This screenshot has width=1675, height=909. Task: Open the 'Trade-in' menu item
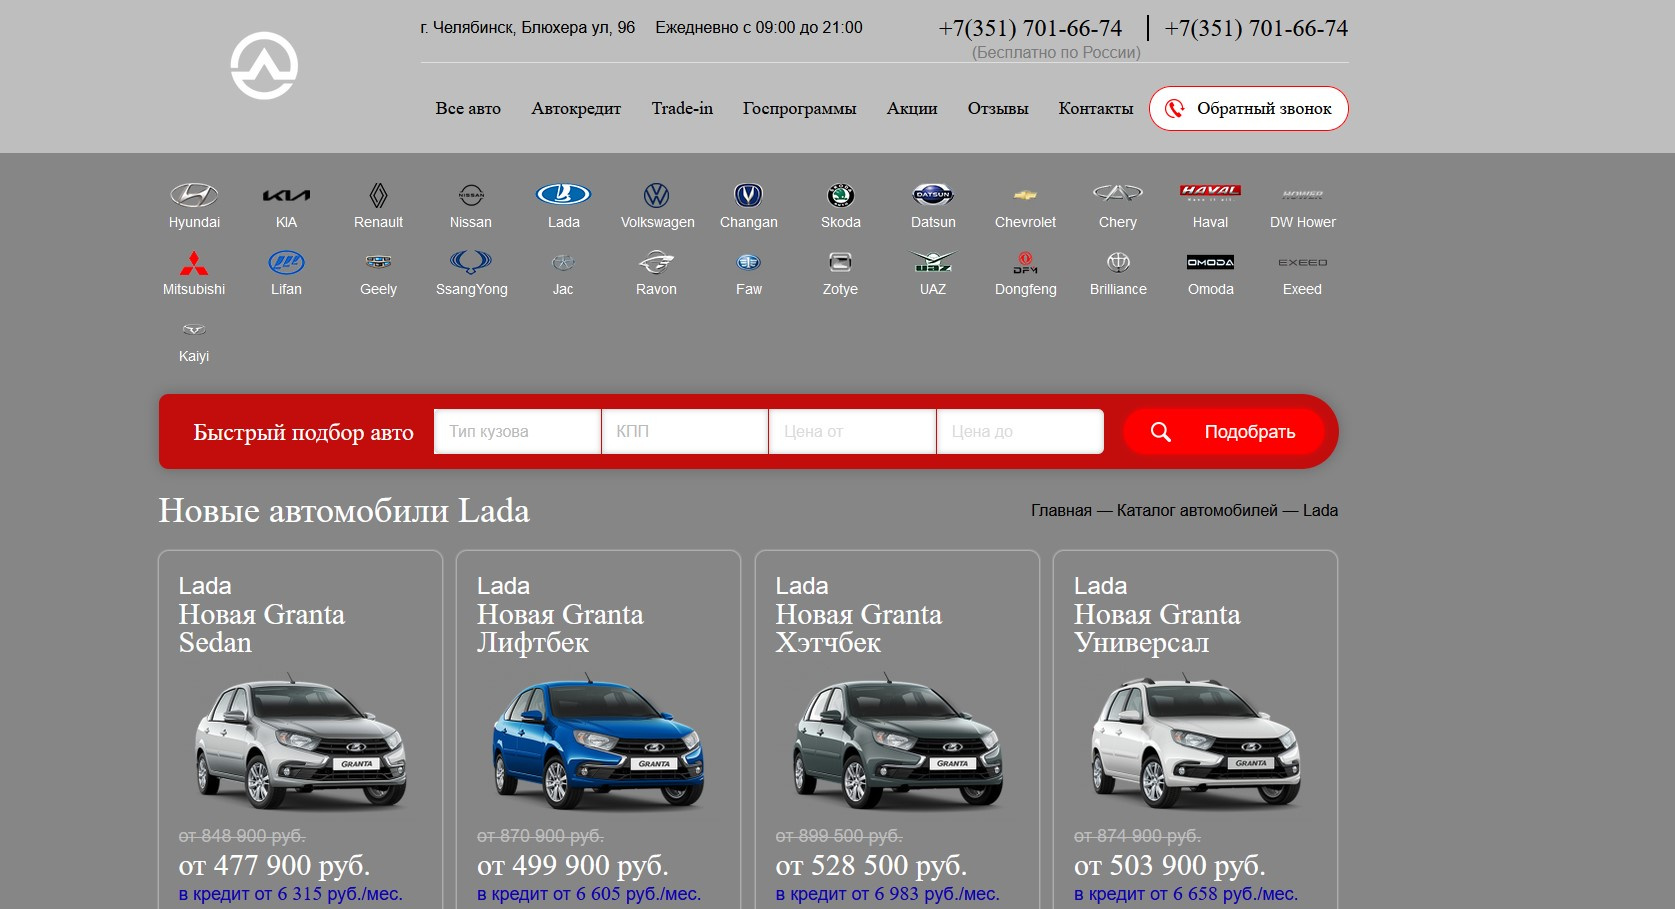click(x=682, y=108)
